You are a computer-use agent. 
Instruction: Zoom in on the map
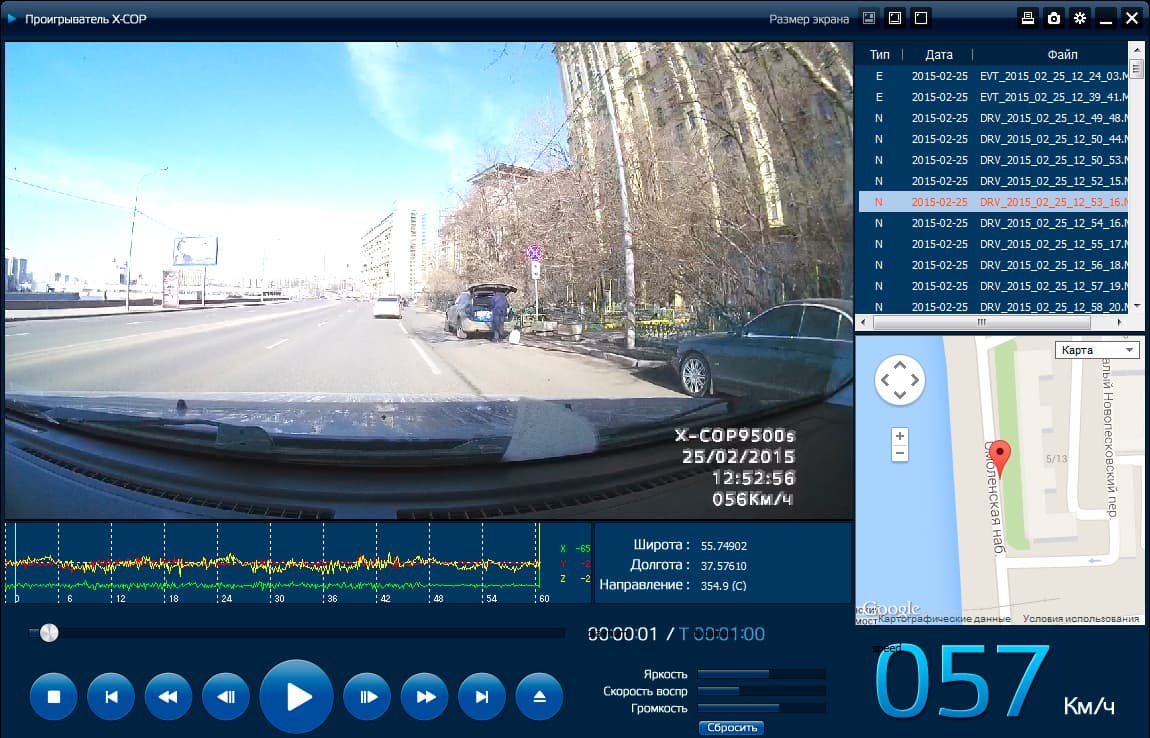tap(900, 436)
